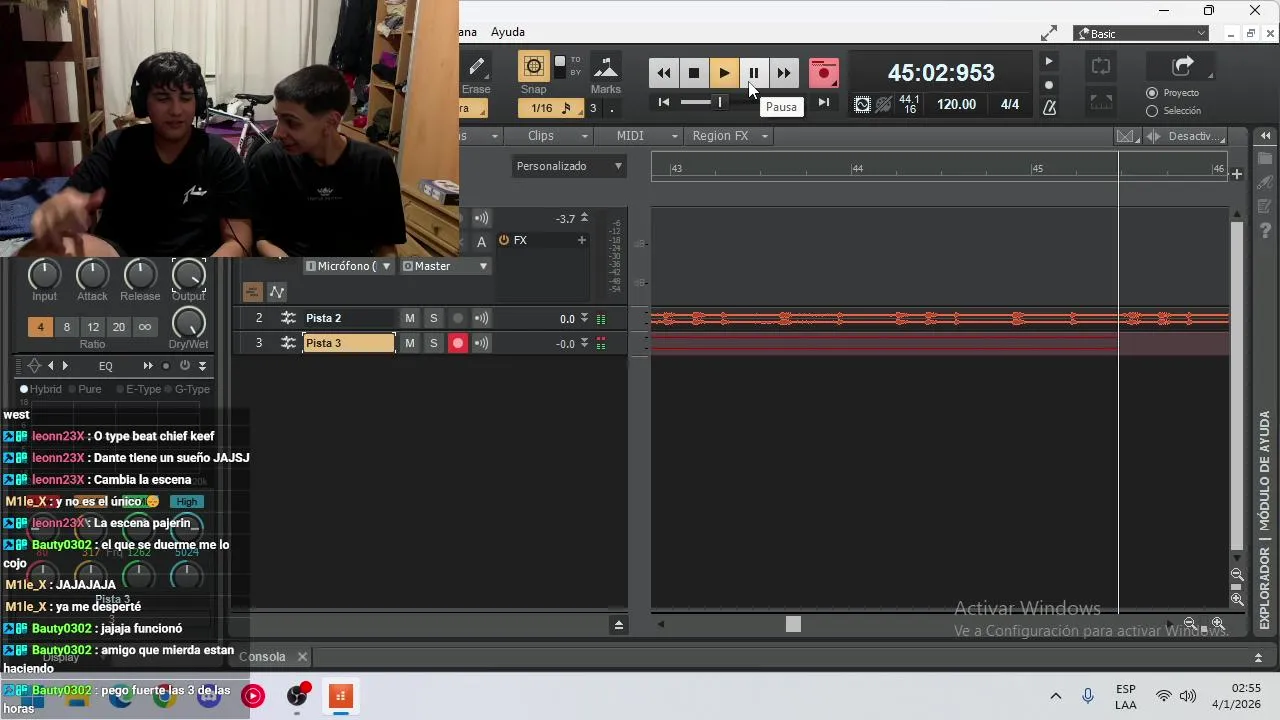Viewport: 1280px width, 720px height.
Task: Open the Basic workspace dropdown
Action: 1142,34
